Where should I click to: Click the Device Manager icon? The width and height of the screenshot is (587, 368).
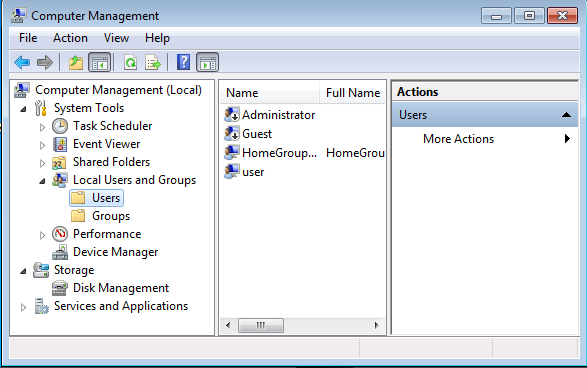(x=60, y=252)
